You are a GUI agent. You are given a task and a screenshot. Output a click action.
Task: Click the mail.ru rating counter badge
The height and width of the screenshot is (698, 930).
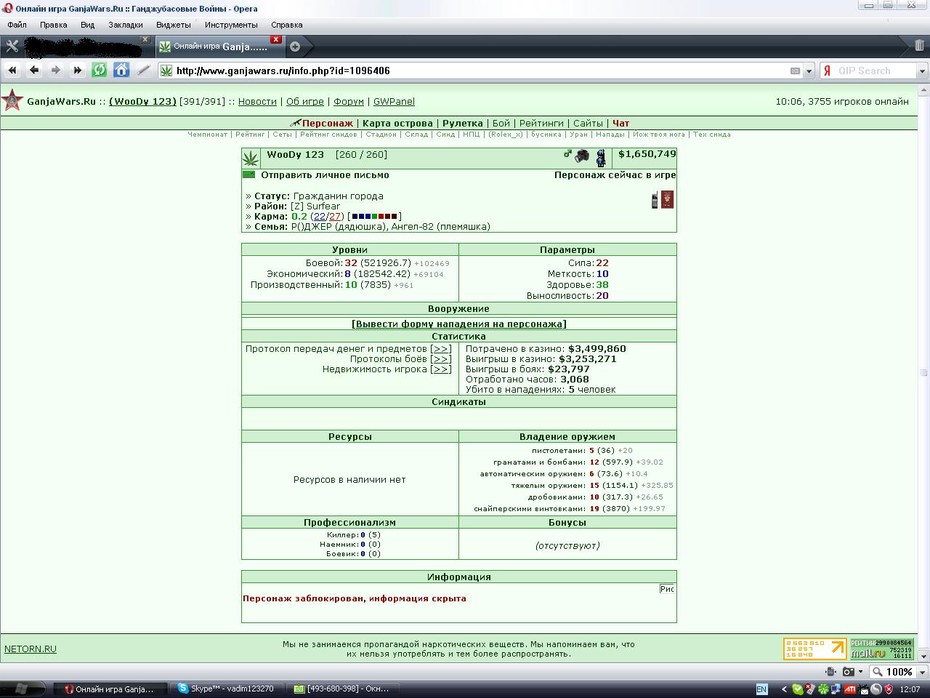pyautogui.click(x=882, y=649)
